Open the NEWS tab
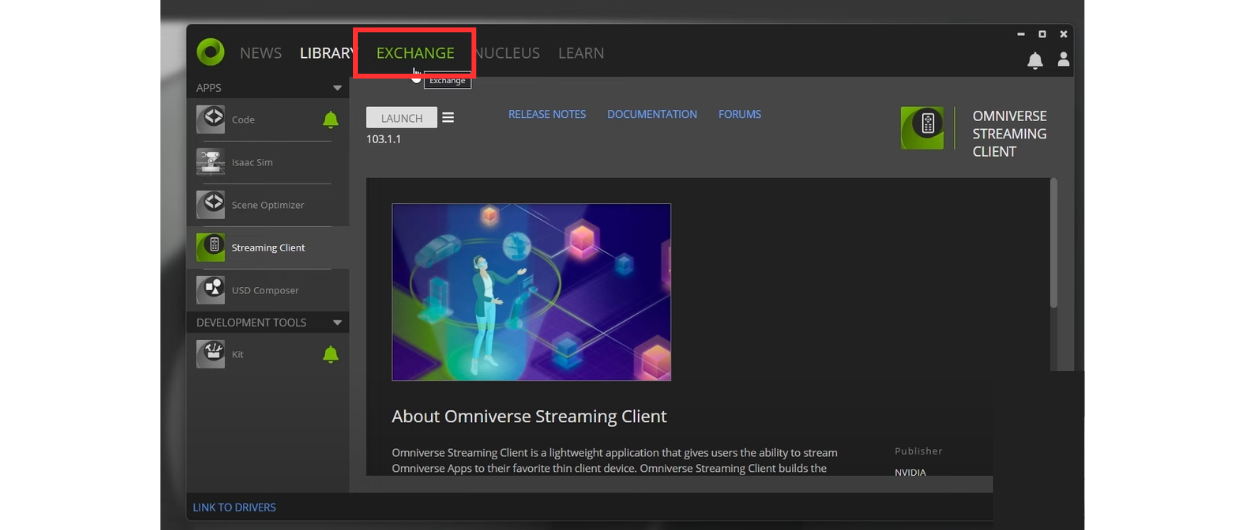Screen dimensions: 1245x530 click(x=261, y=53)
